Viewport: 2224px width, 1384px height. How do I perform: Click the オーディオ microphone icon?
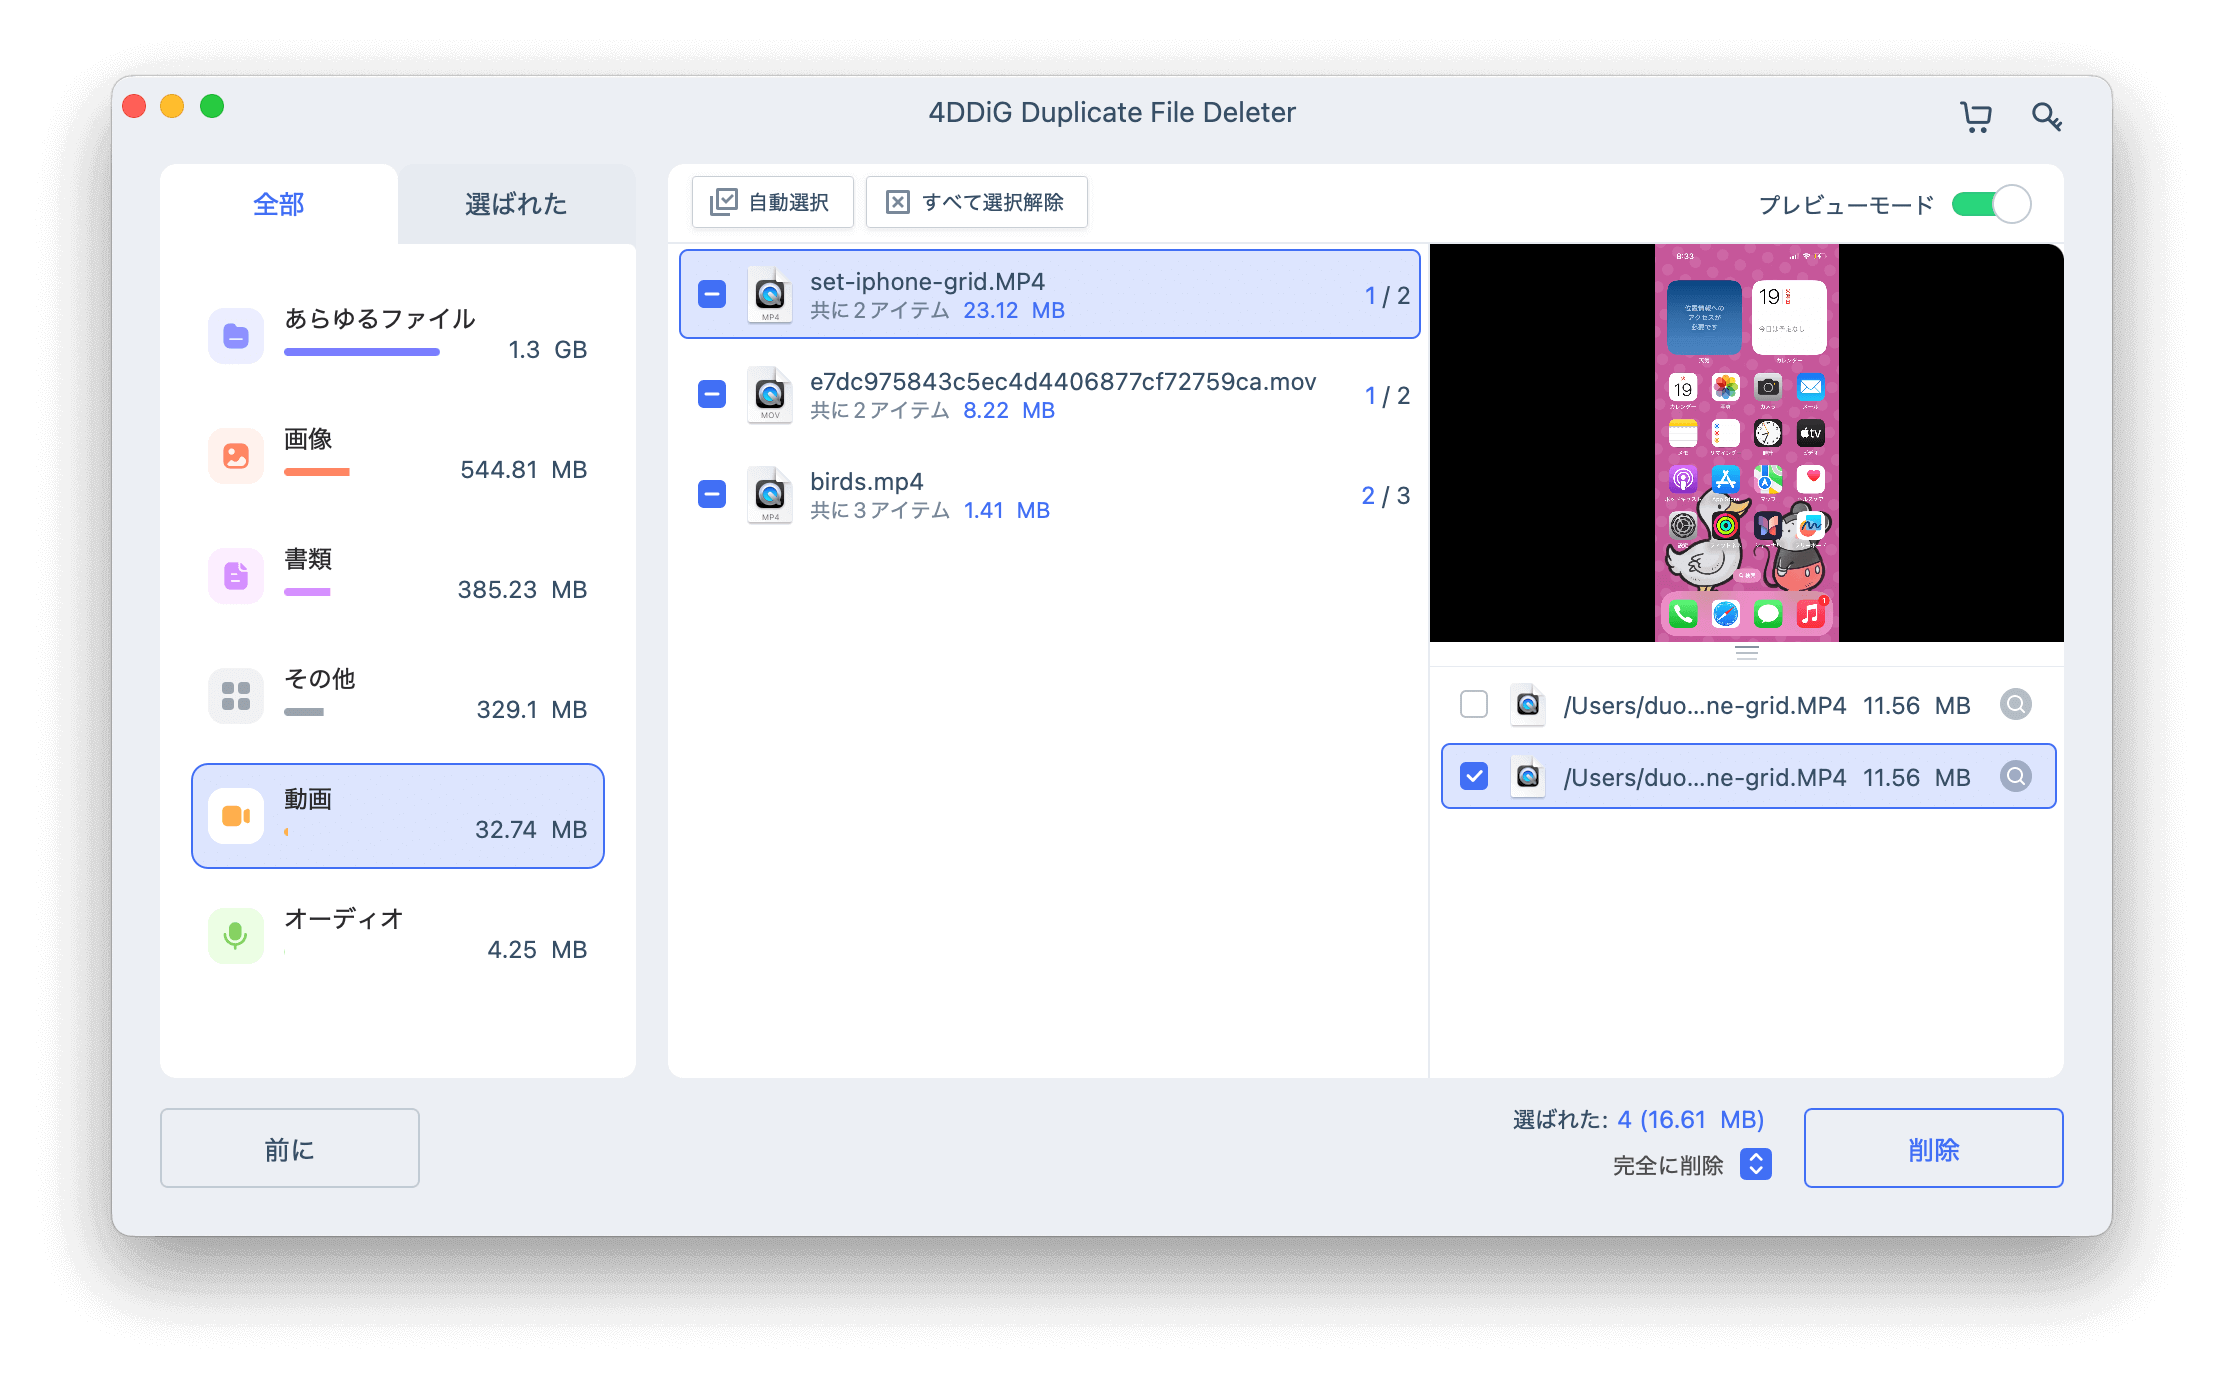tap(236, 936)
